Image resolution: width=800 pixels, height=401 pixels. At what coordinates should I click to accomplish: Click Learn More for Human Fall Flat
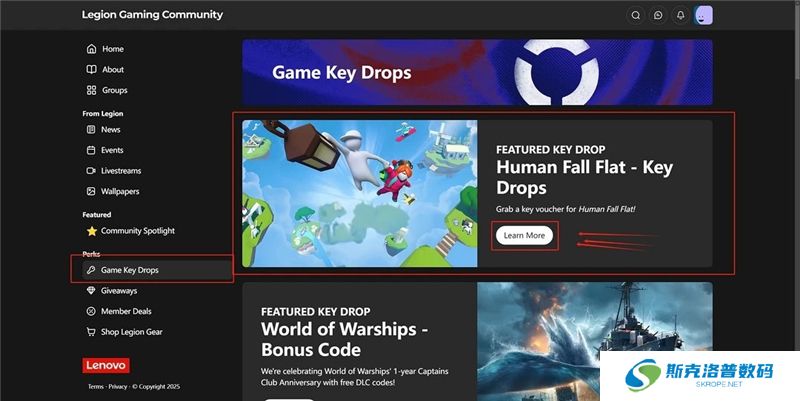(x=524, y=236)
